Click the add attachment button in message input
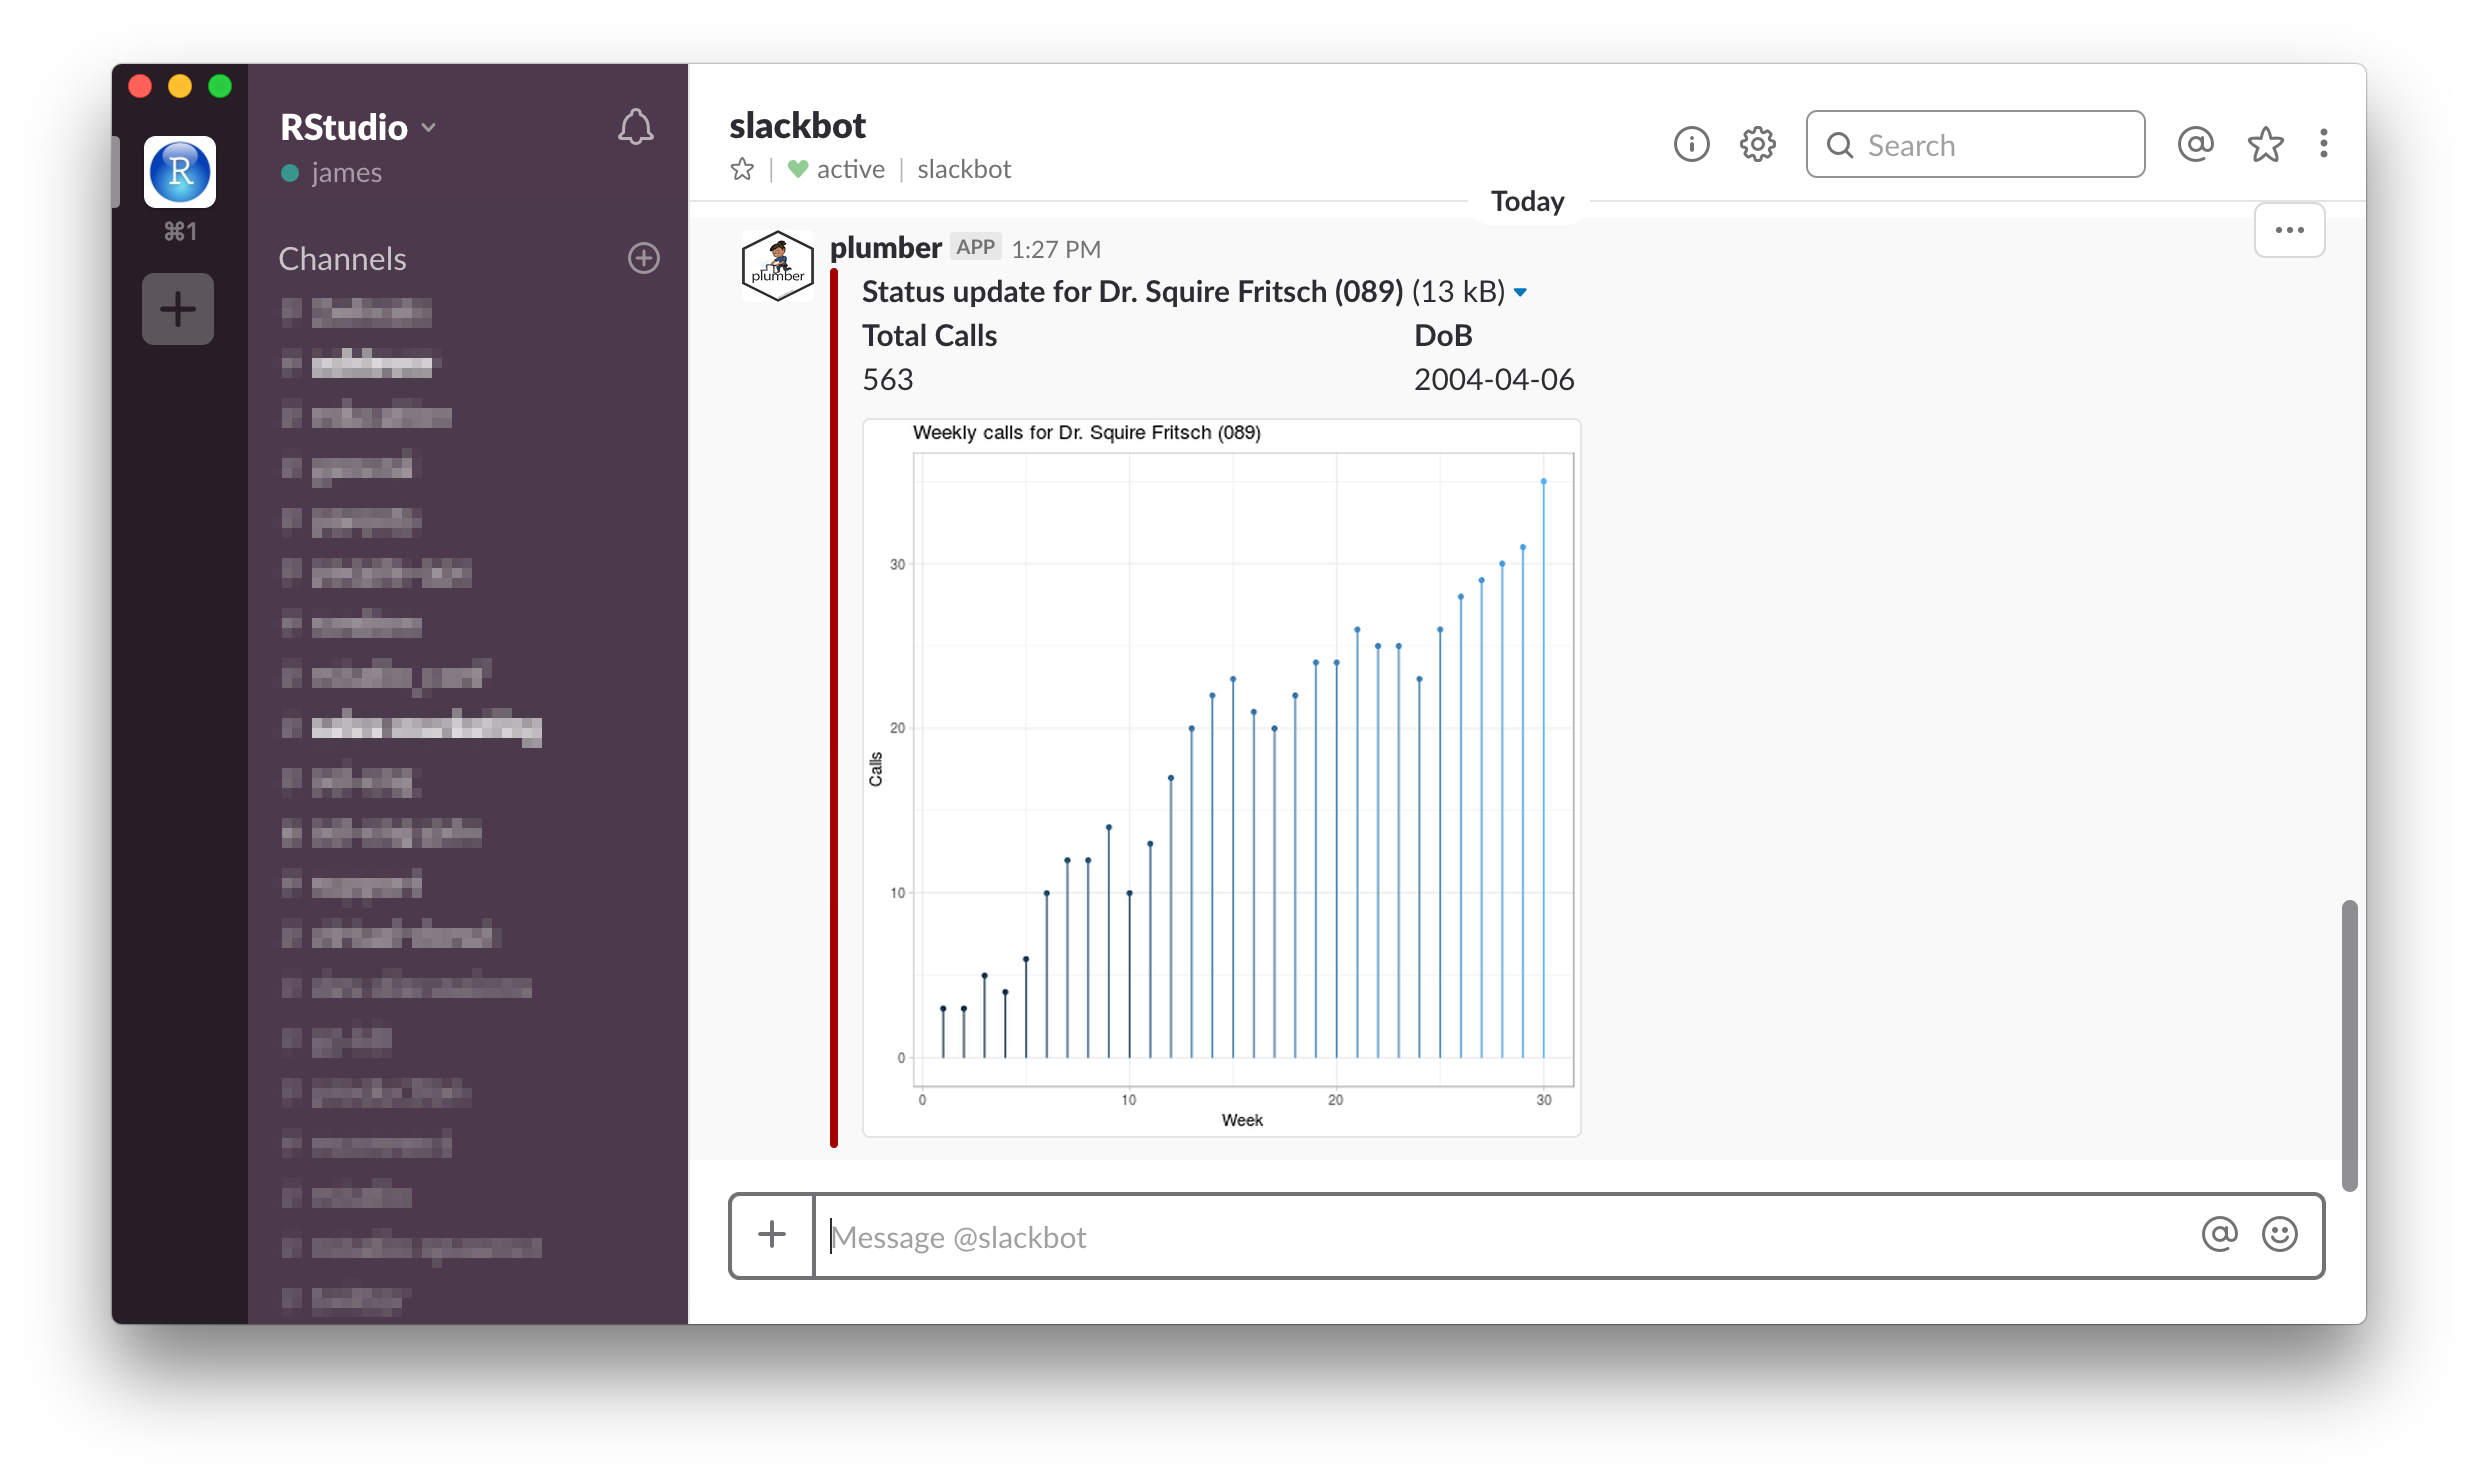This screenshot has height=1484, width=2478. pos(772,1233)
